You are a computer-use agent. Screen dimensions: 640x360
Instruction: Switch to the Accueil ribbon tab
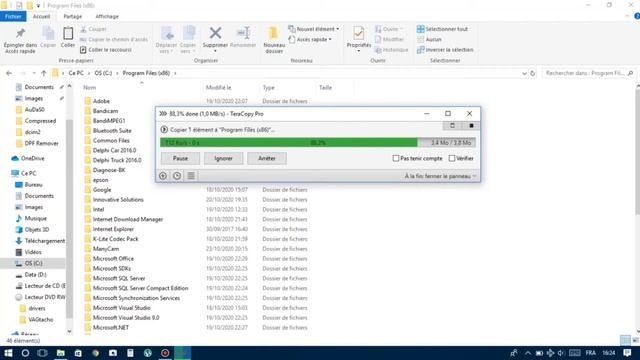41,16
